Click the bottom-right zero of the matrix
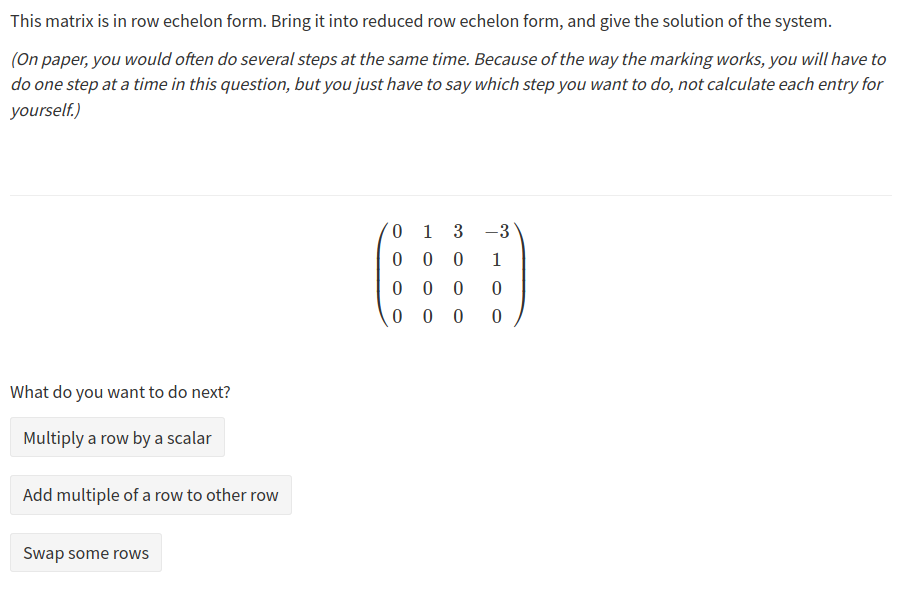 [x=497, y=319]
